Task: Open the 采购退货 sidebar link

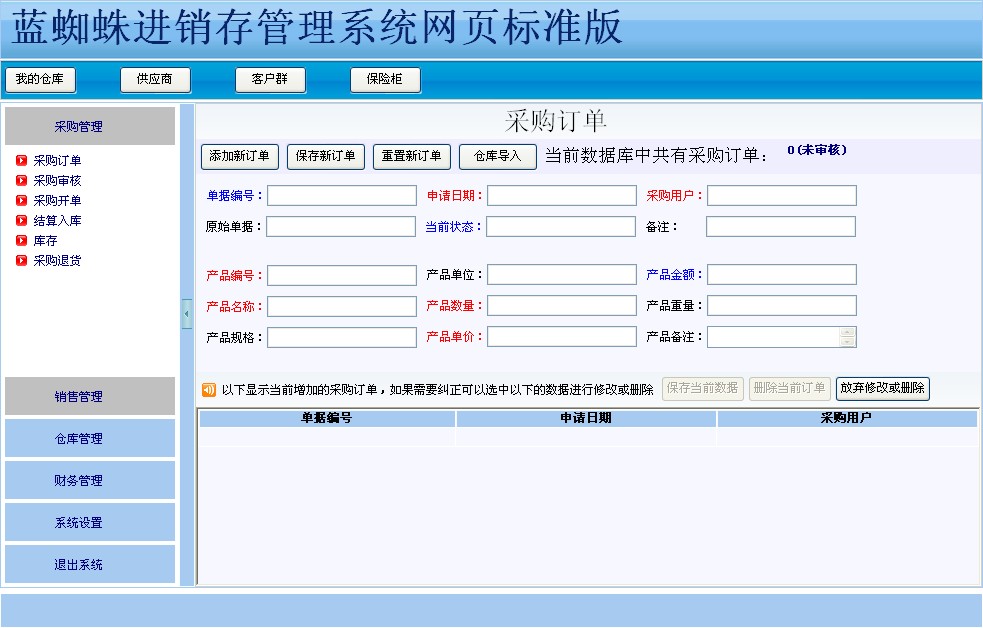Action: 57,261
